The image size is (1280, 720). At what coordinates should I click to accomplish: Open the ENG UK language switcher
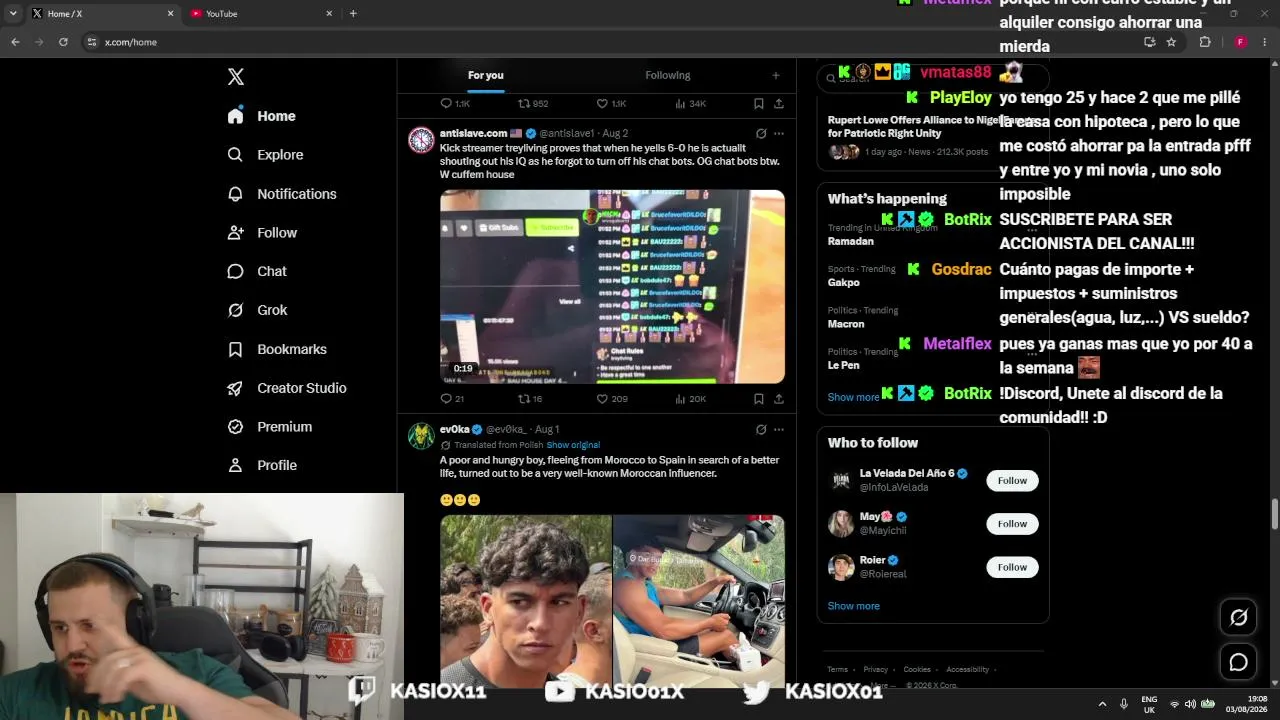point(1149,704)
